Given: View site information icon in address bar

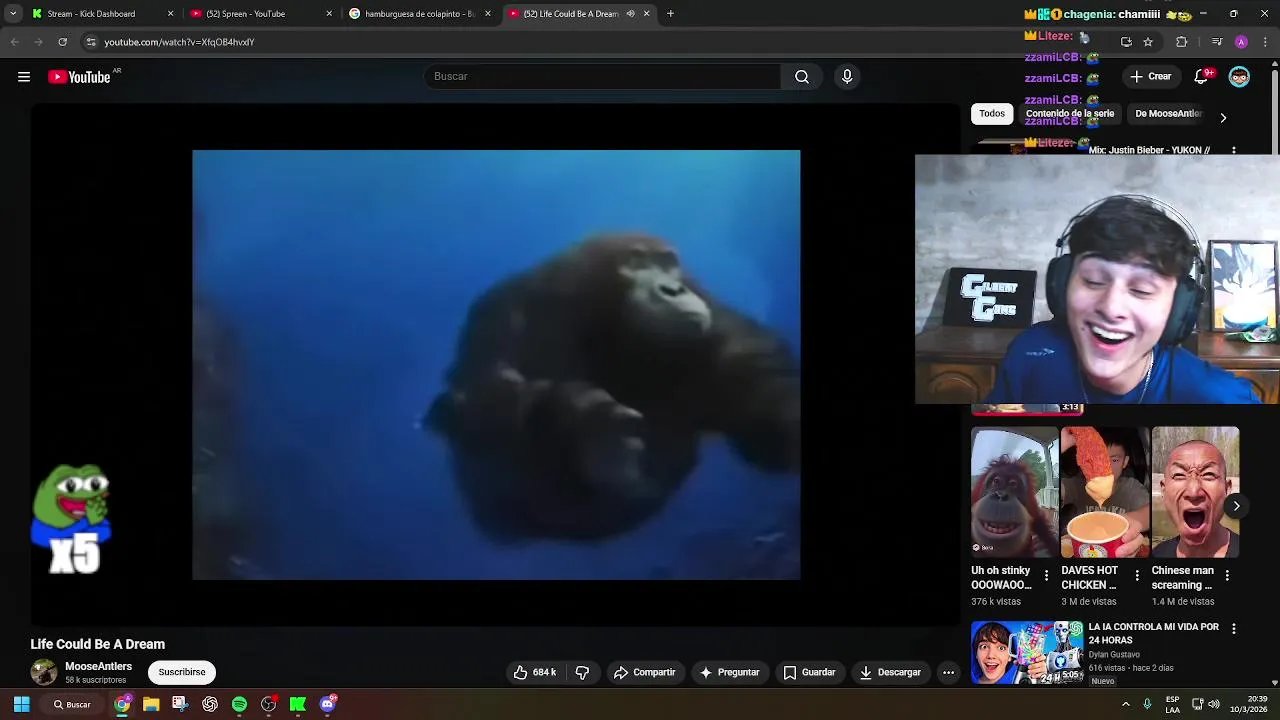Looking at the screenshot, I should coord(91,42).
